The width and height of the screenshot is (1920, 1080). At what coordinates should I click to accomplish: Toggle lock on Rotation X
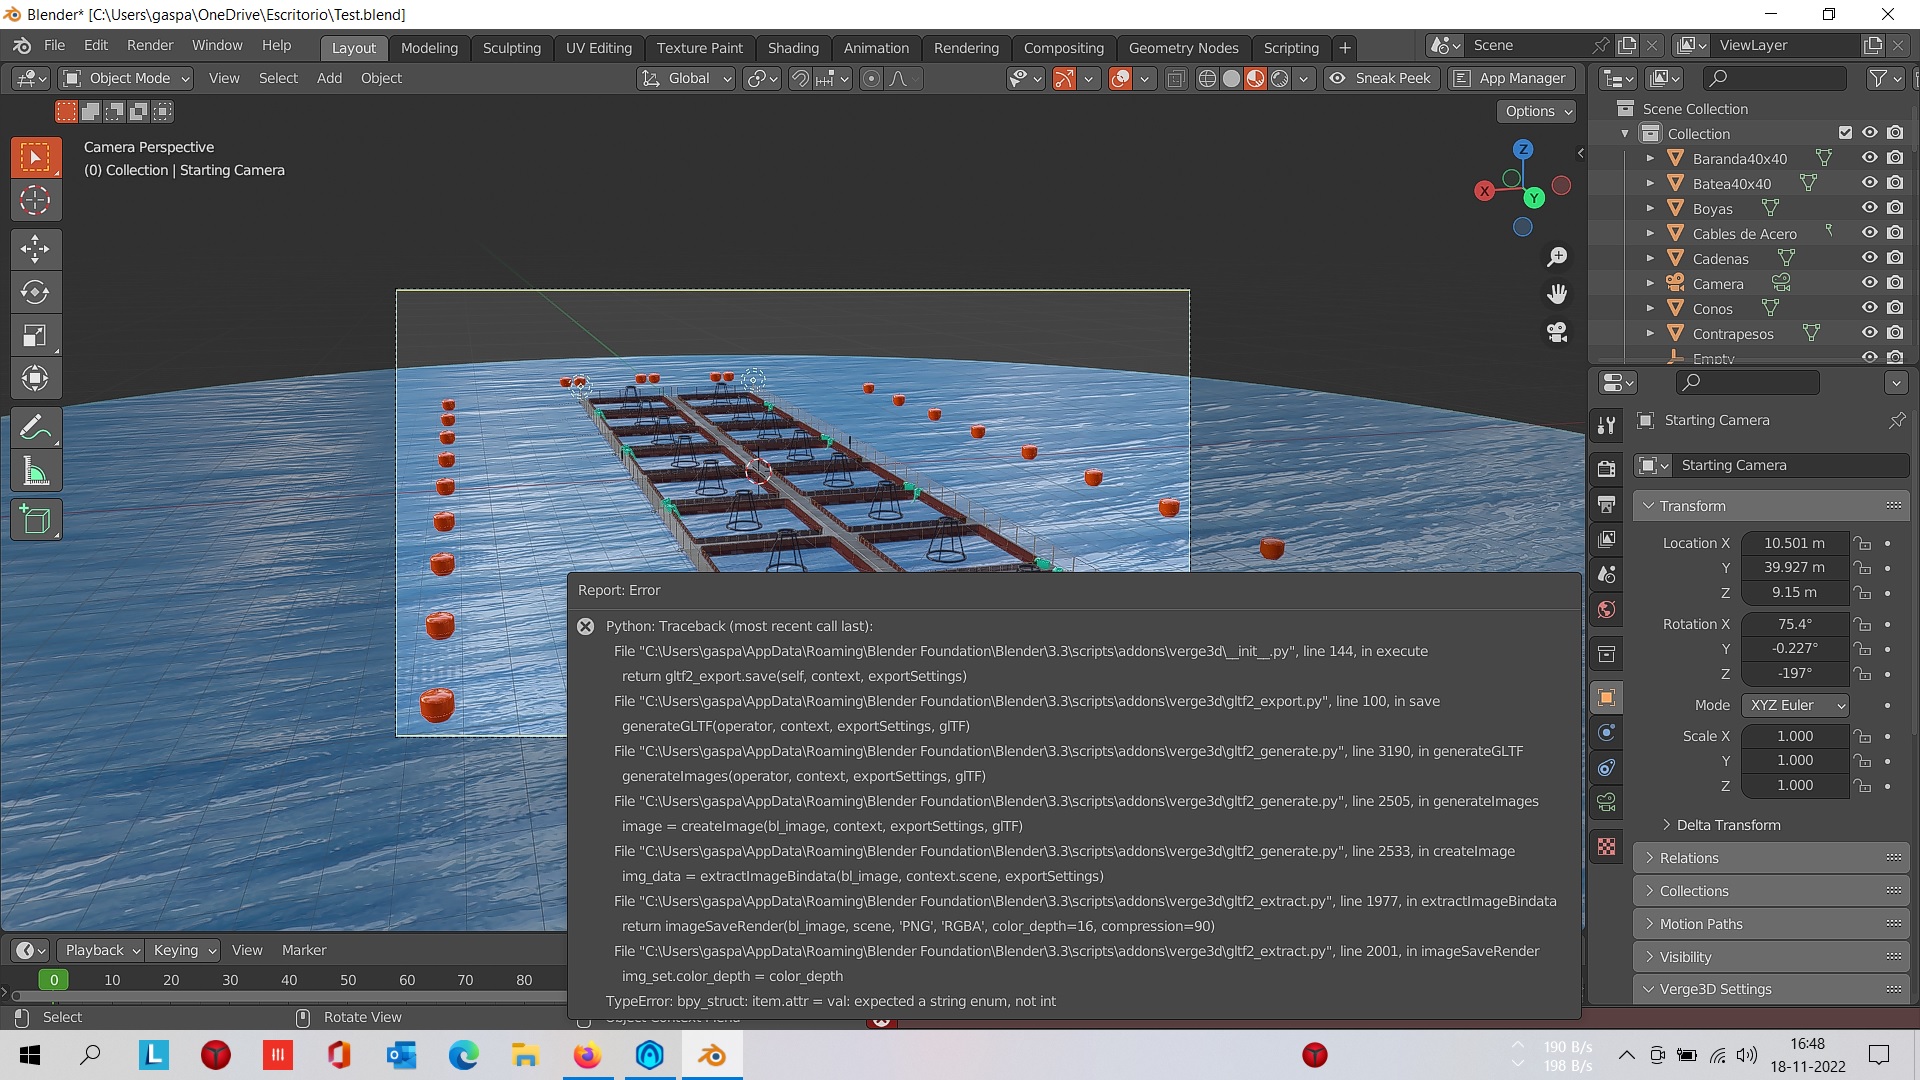click(x=1862, y=624)
